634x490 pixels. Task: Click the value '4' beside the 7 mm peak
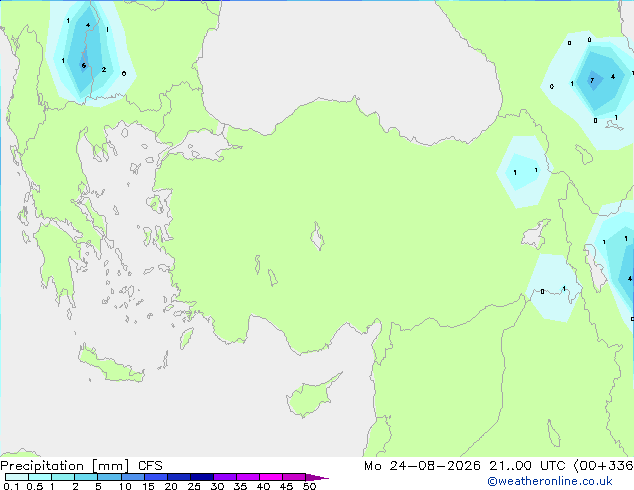(613, 76)
